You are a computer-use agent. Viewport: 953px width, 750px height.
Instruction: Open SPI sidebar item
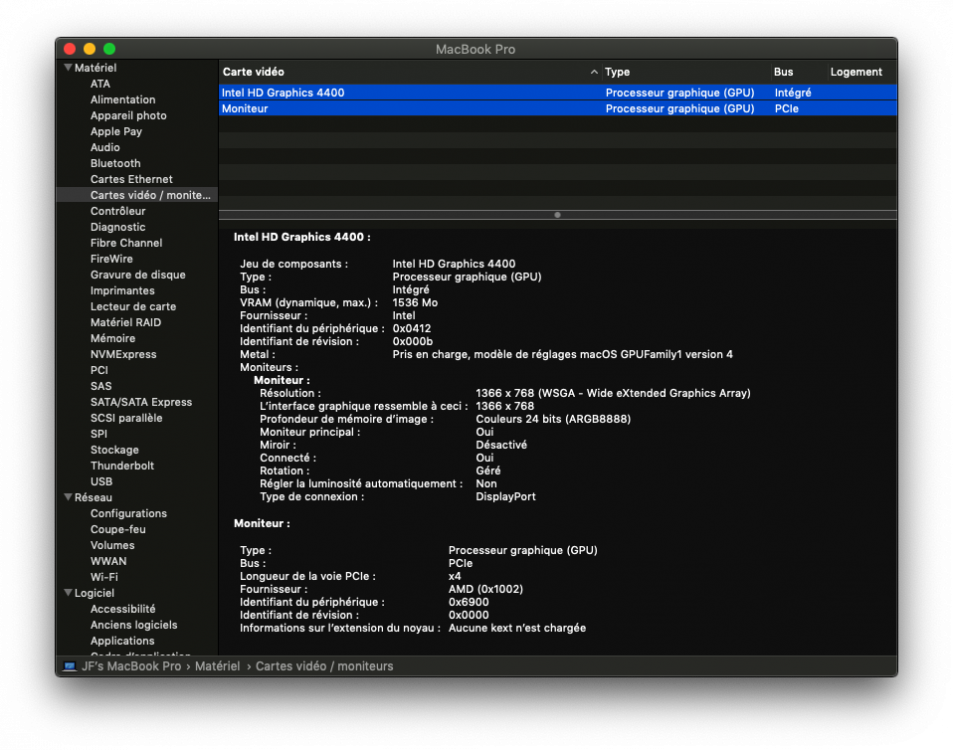pos(98,434)
